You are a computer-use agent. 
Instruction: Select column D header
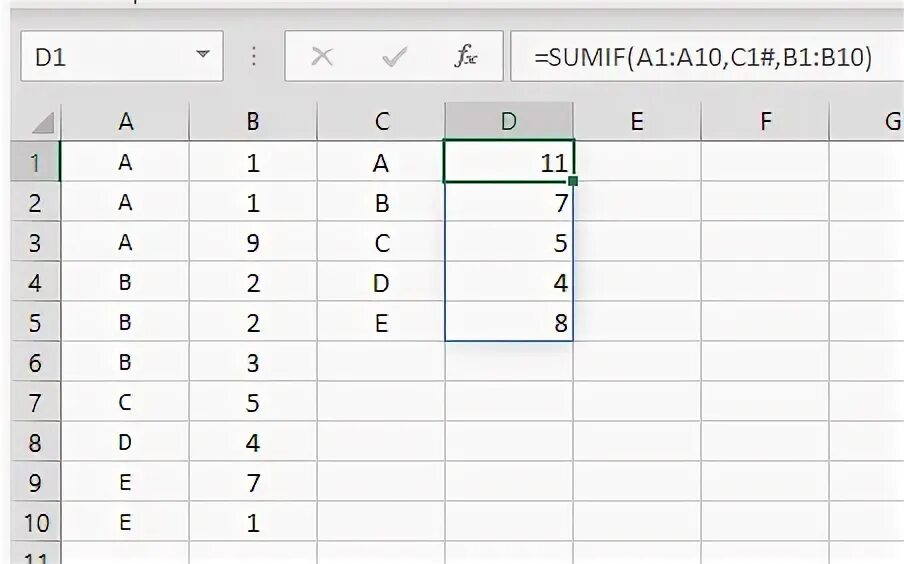pyautogui.click(x=509, y=122)
